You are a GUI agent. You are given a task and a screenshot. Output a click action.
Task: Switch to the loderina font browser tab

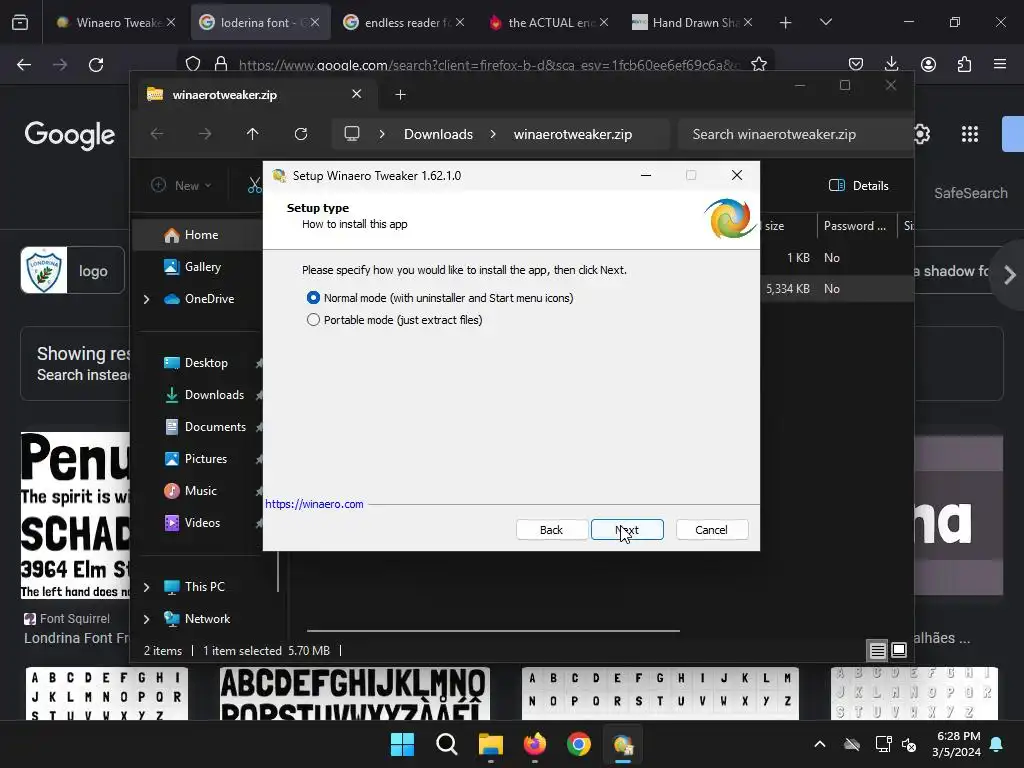(261, 22)
